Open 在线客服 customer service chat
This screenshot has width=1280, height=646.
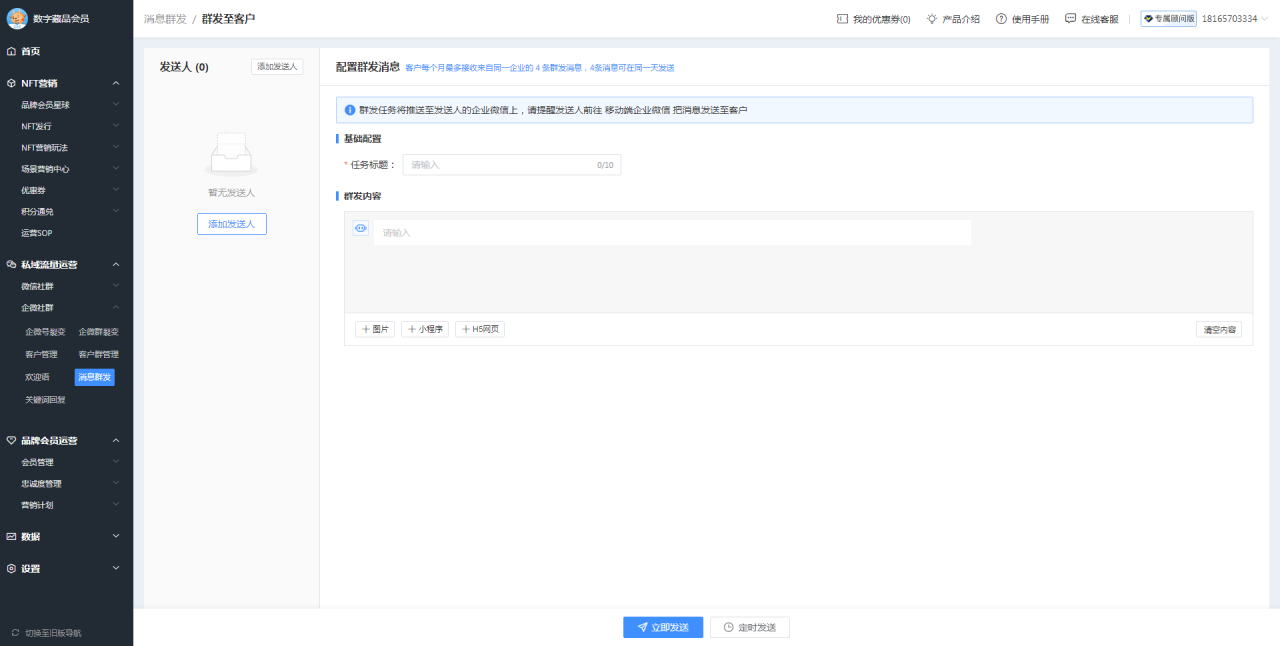pos(1069,18)
